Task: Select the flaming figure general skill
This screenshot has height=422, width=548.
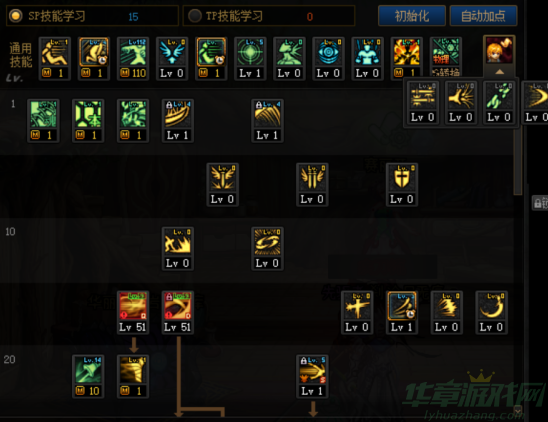Action: coord(407,57)
